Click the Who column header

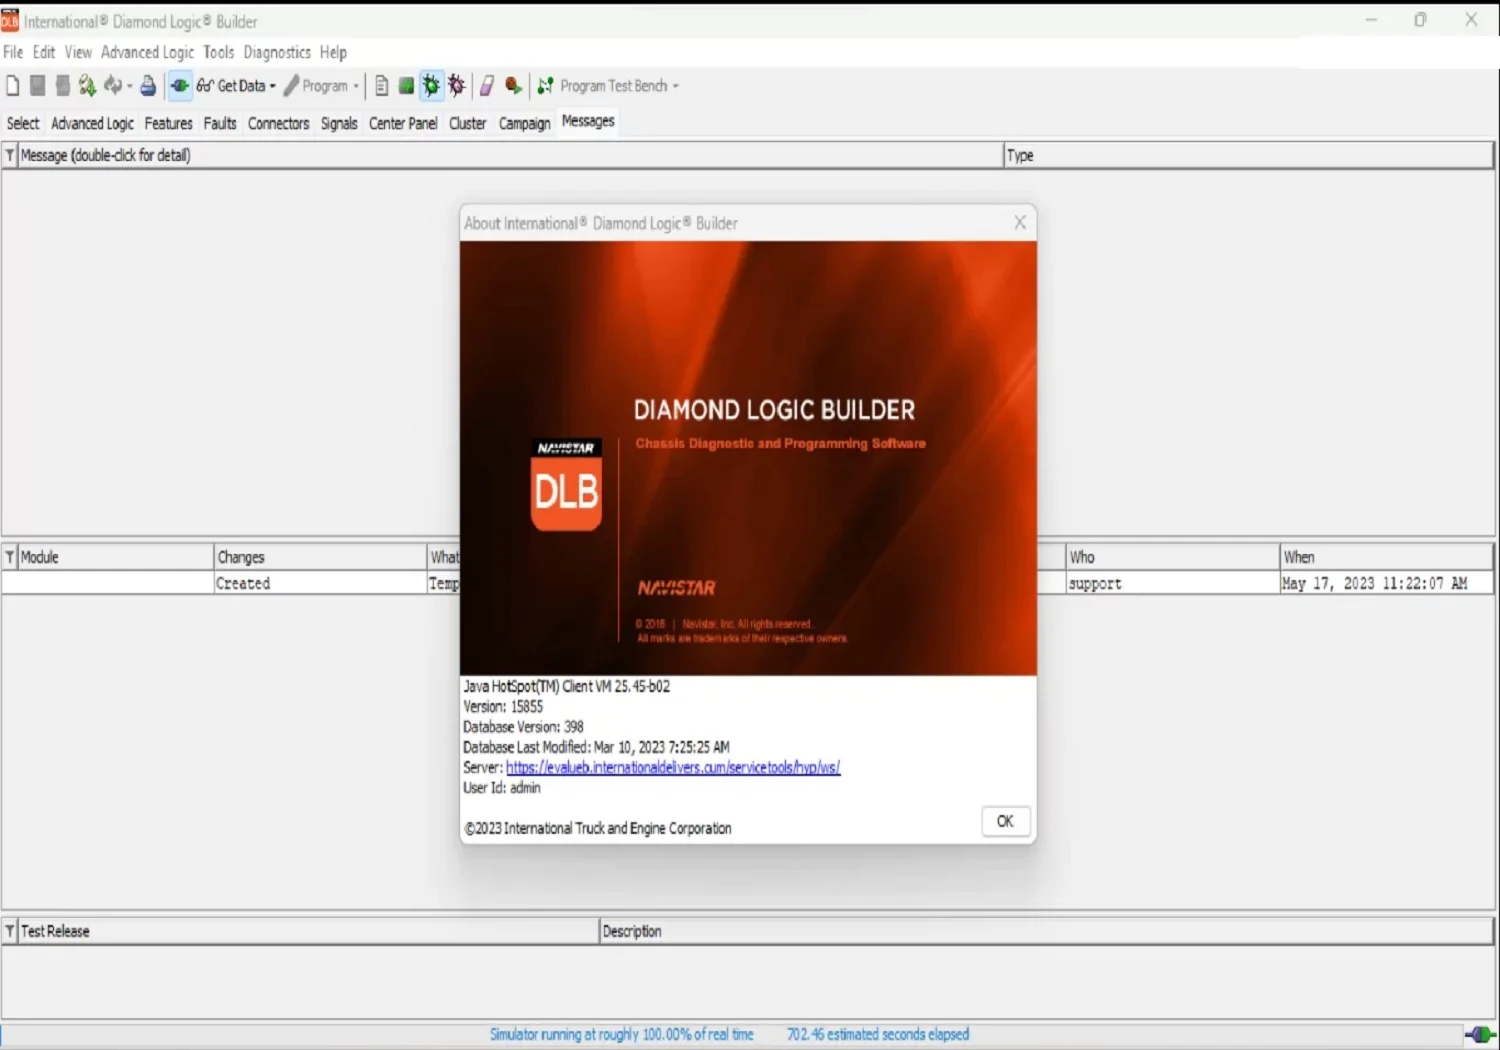tap(1173, 557)
